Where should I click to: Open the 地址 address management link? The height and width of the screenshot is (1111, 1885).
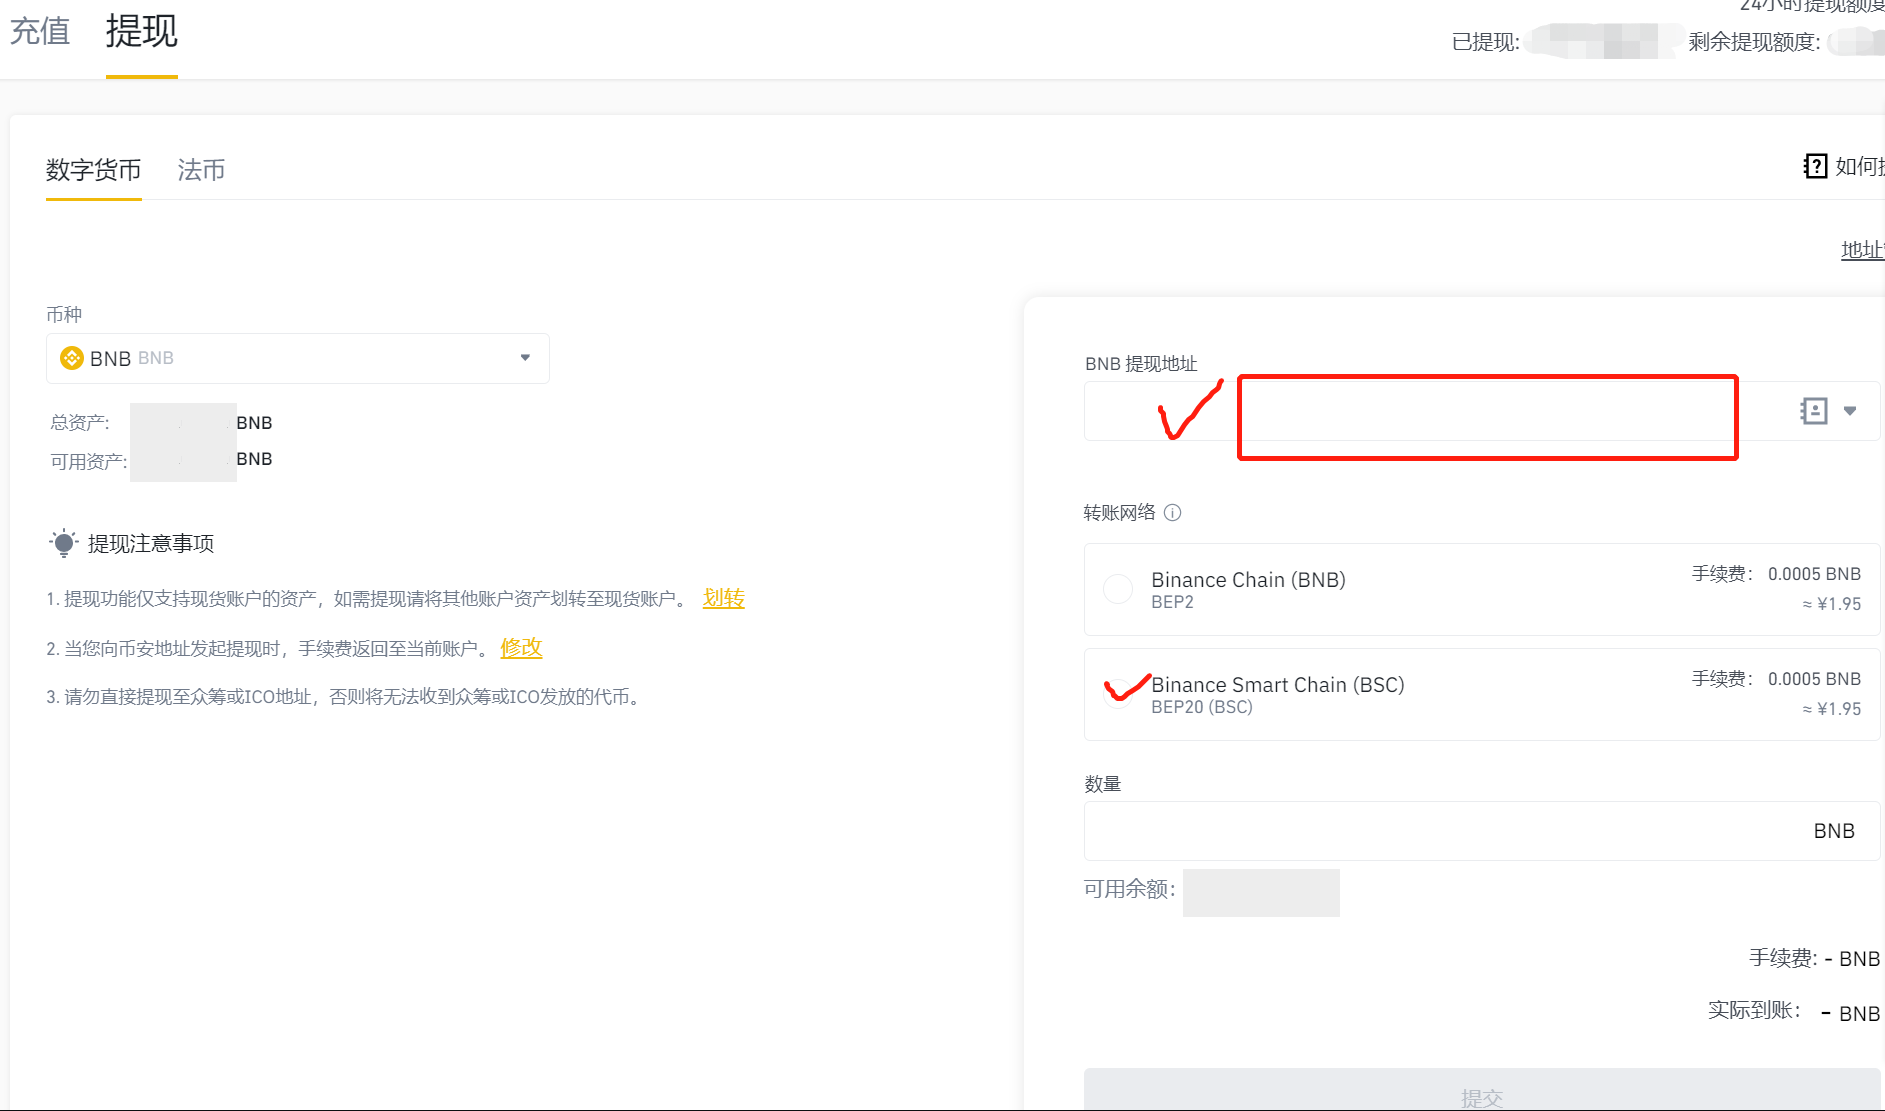tap(1862, 250)
